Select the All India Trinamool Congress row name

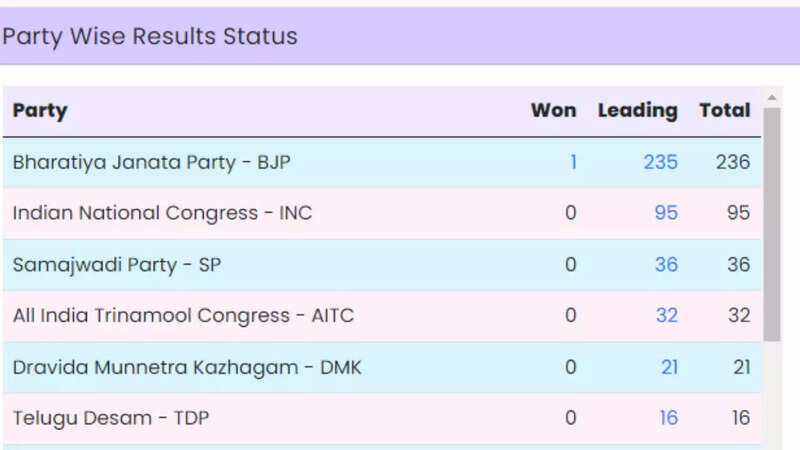183,316
